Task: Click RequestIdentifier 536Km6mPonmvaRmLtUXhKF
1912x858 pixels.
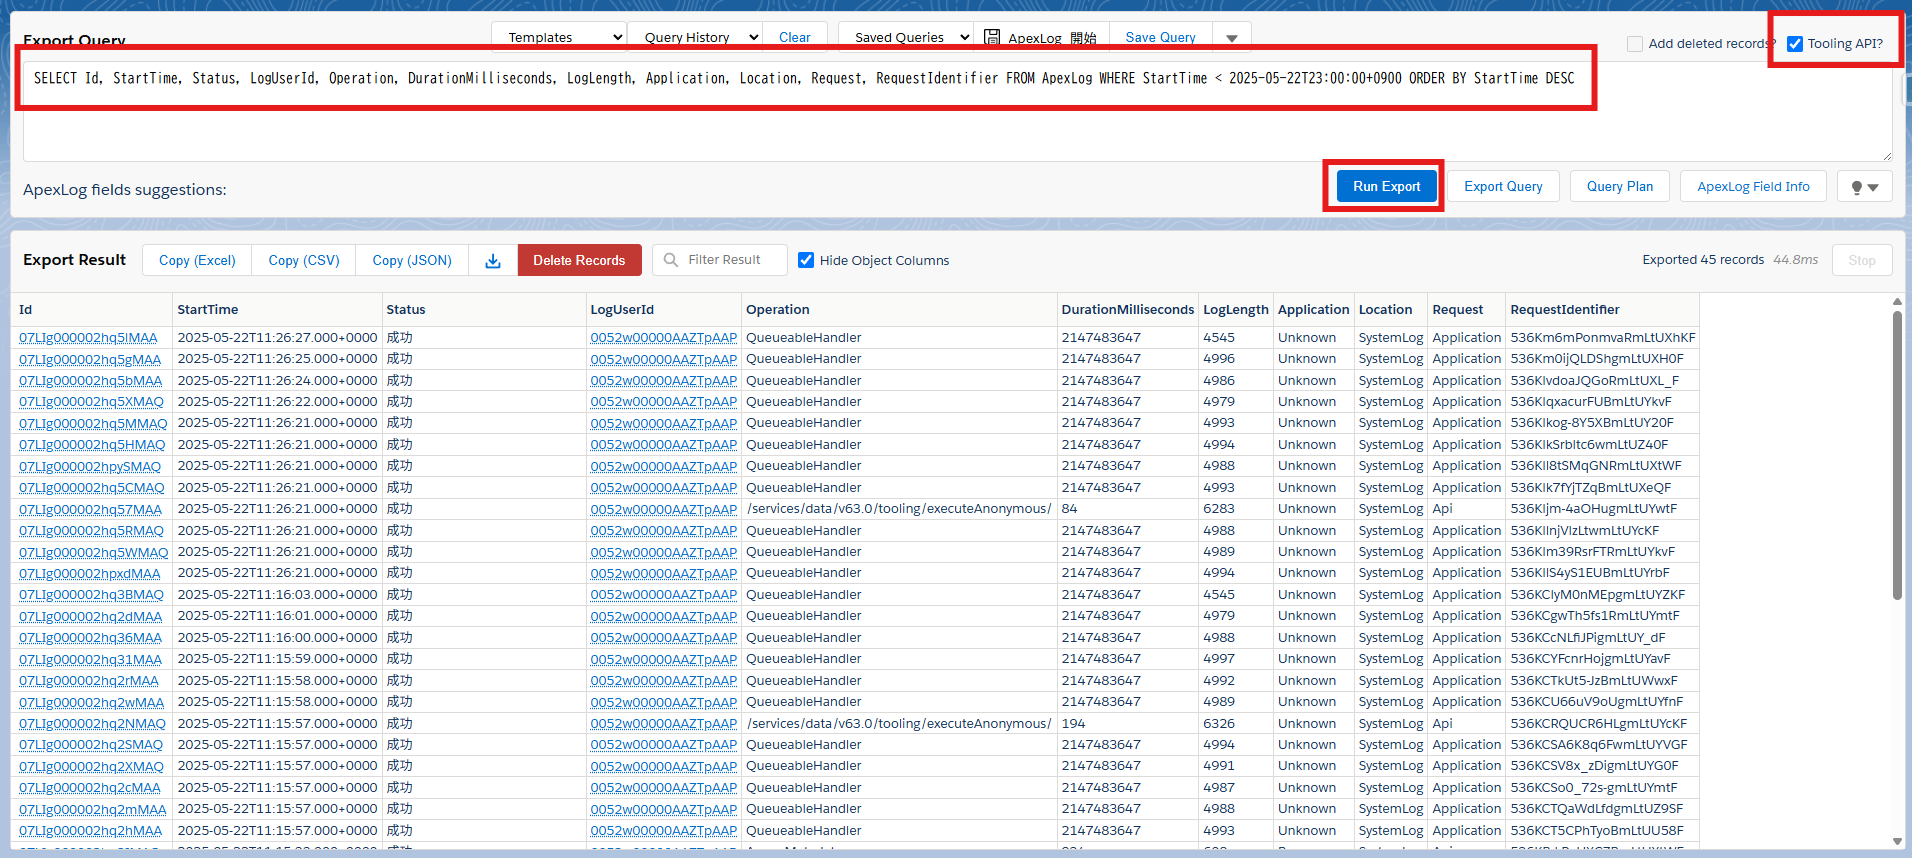Action: point(1603,338)
